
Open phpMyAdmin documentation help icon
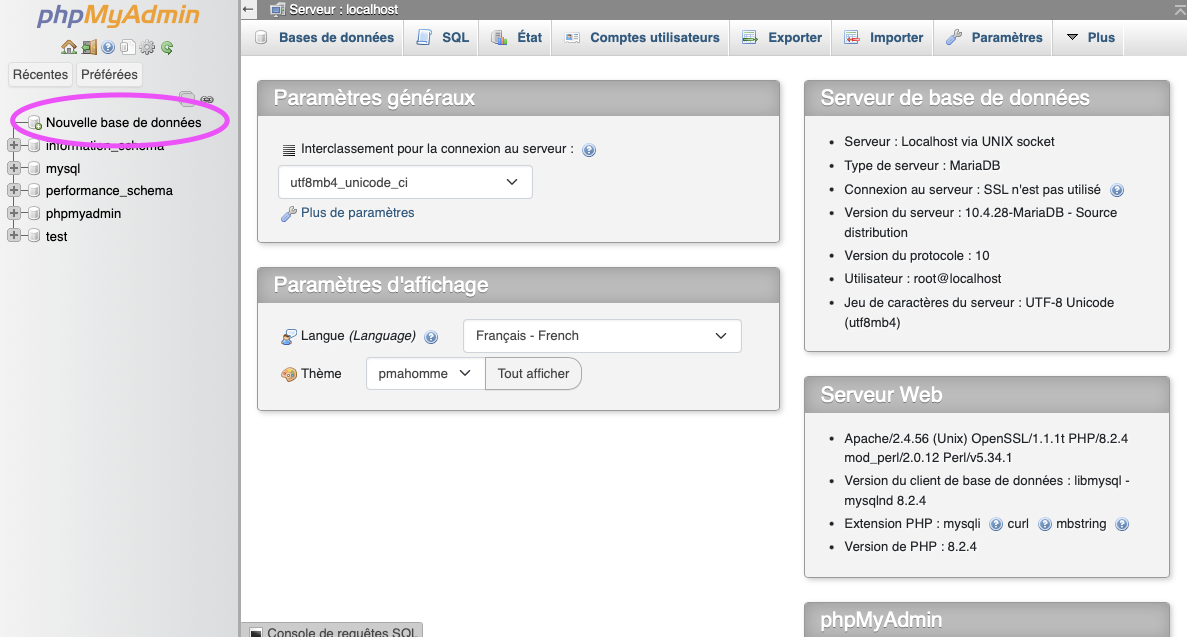click(x=108, y=47)
